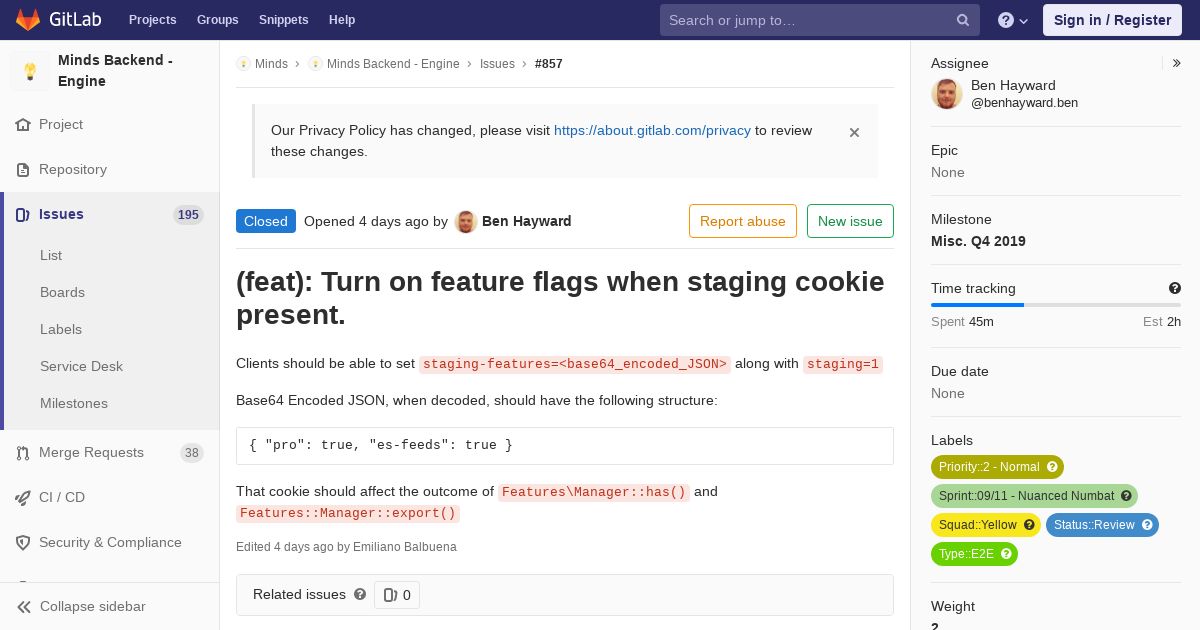
Task: Click the Minds Backend - Engine breadcrumb icon
Action: click(x=315, y=64)
